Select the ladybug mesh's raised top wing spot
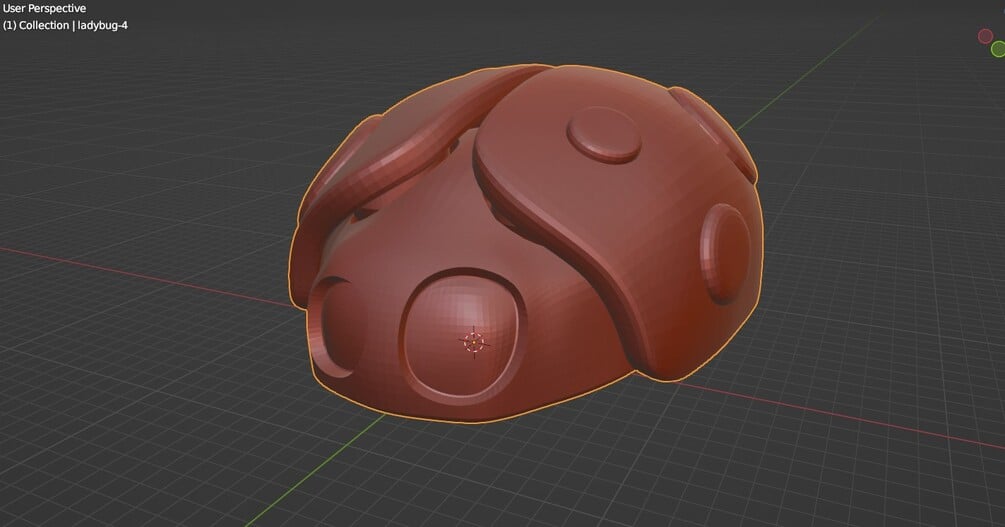This screenshot has width=1005, height=527. [604, 135]
